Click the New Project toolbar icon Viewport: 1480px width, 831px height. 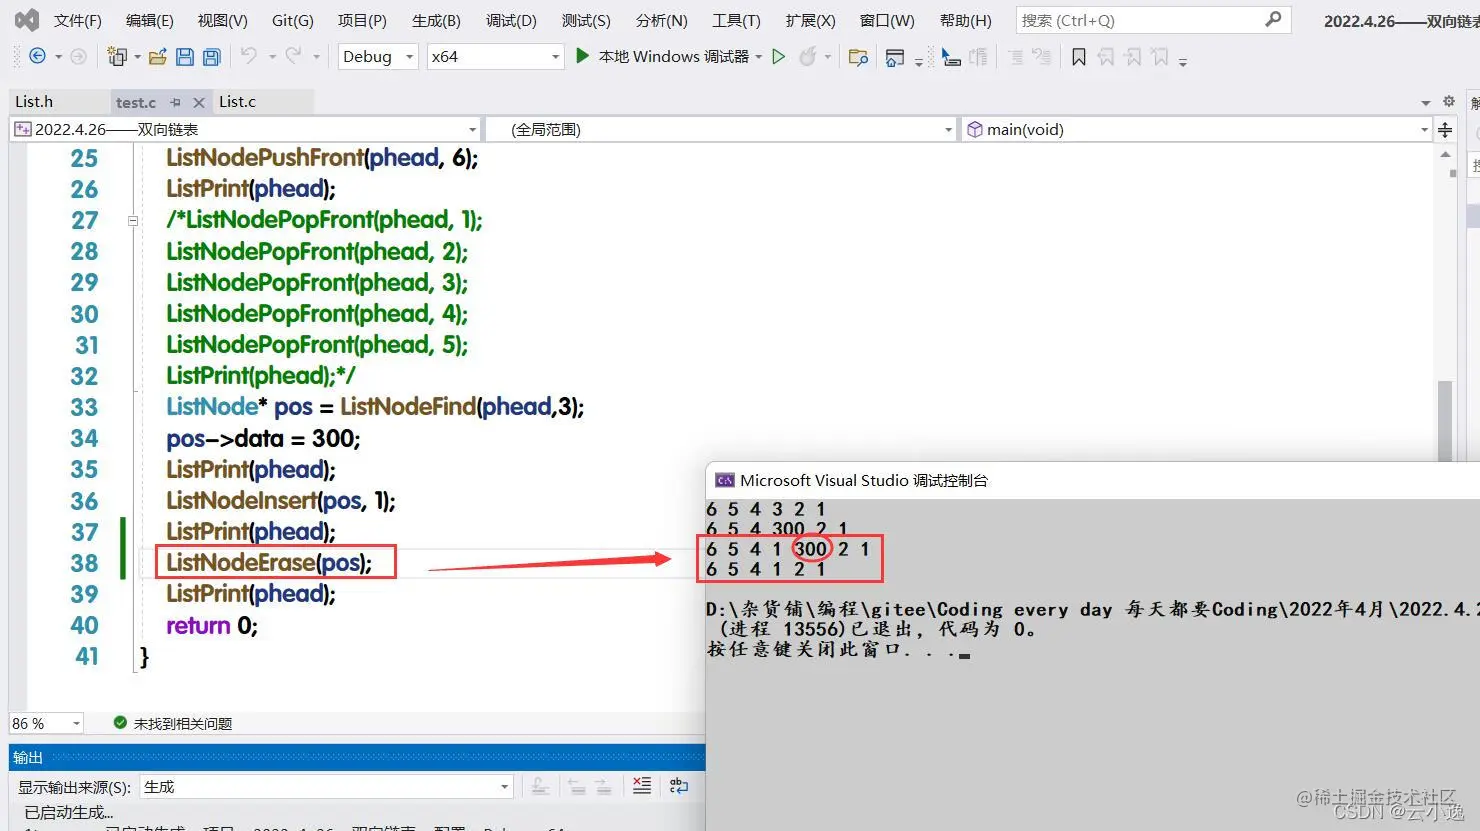[x=117, y=57]
